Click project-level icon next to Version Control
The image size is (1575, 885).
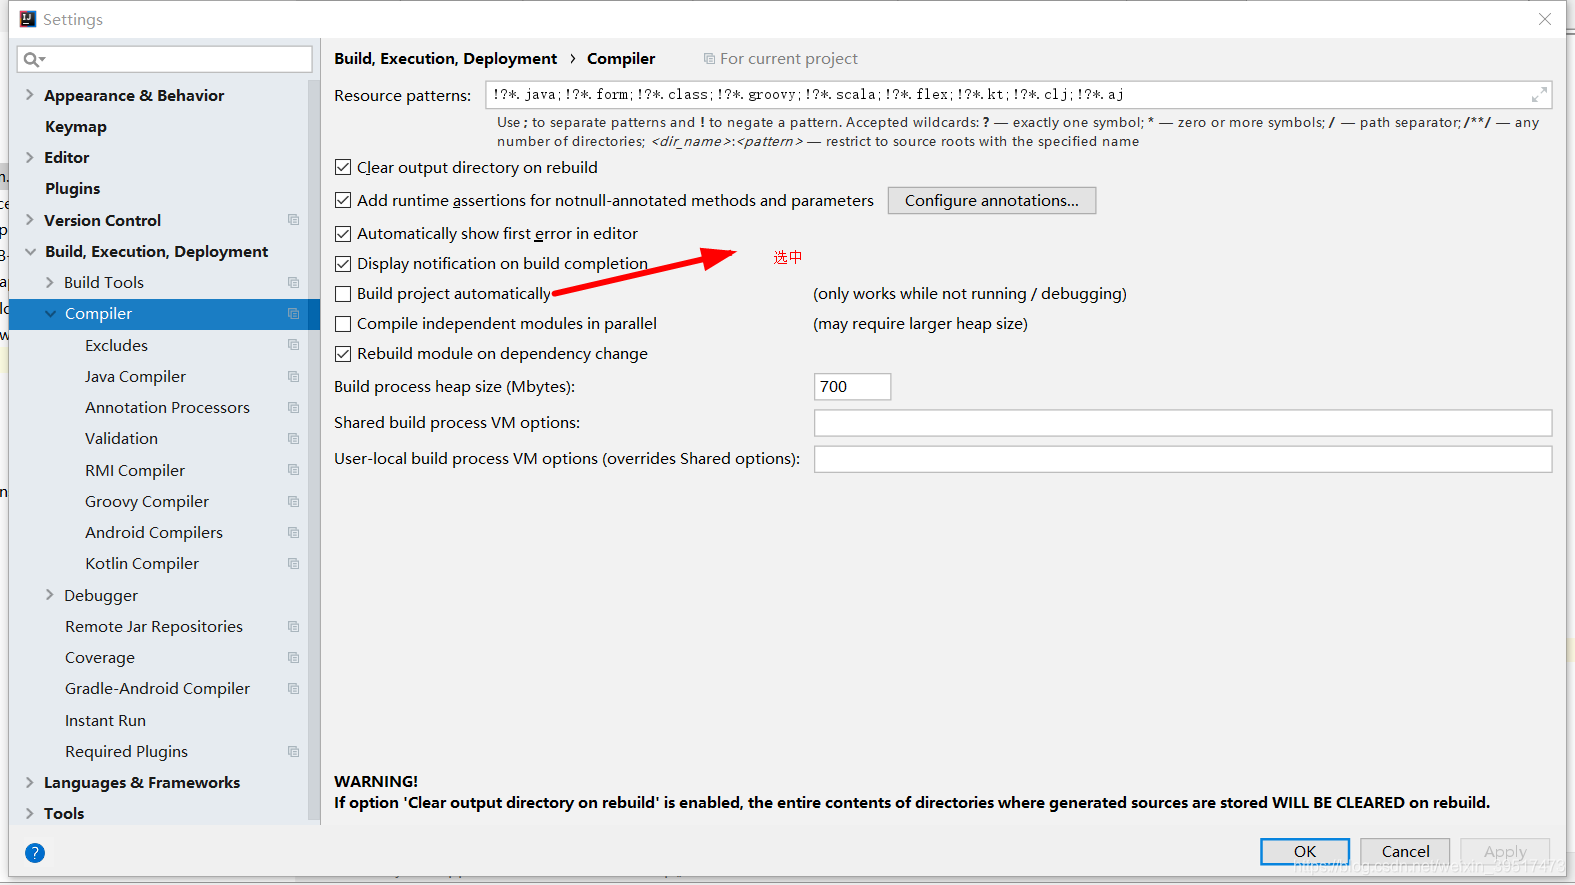pyautogui.click(x=293, y=220)
